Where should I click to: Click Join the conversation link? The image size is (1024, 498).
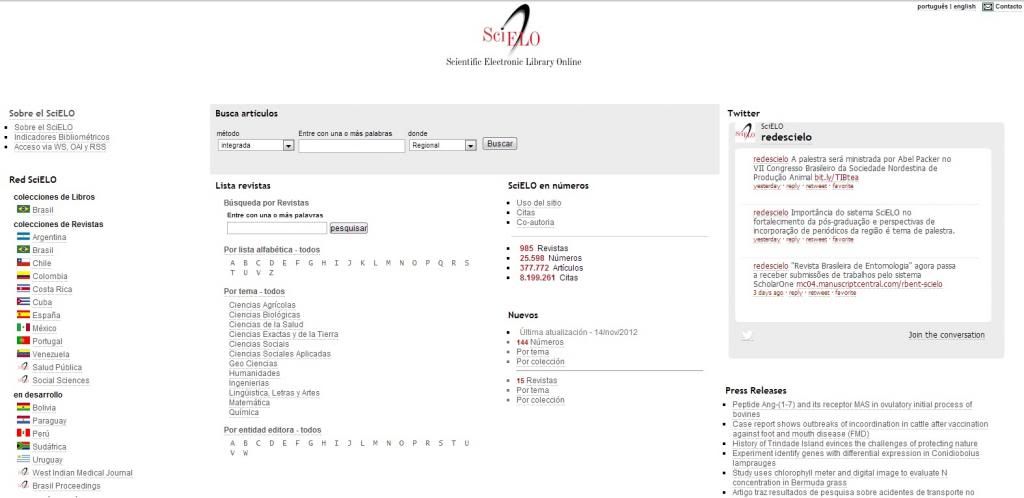pyautogui.click(x=946, y=335)
